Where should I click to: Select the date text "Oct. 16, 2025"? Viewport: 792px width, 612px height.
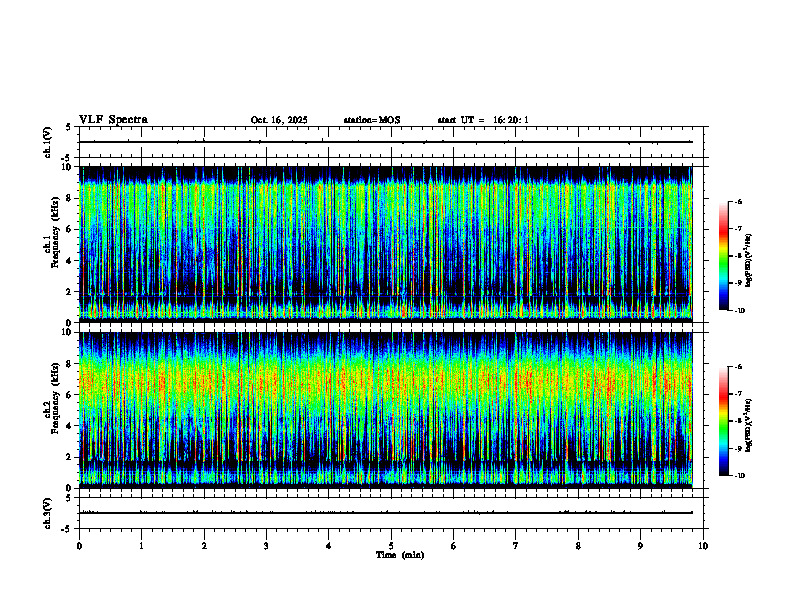[x=279, y=120]
